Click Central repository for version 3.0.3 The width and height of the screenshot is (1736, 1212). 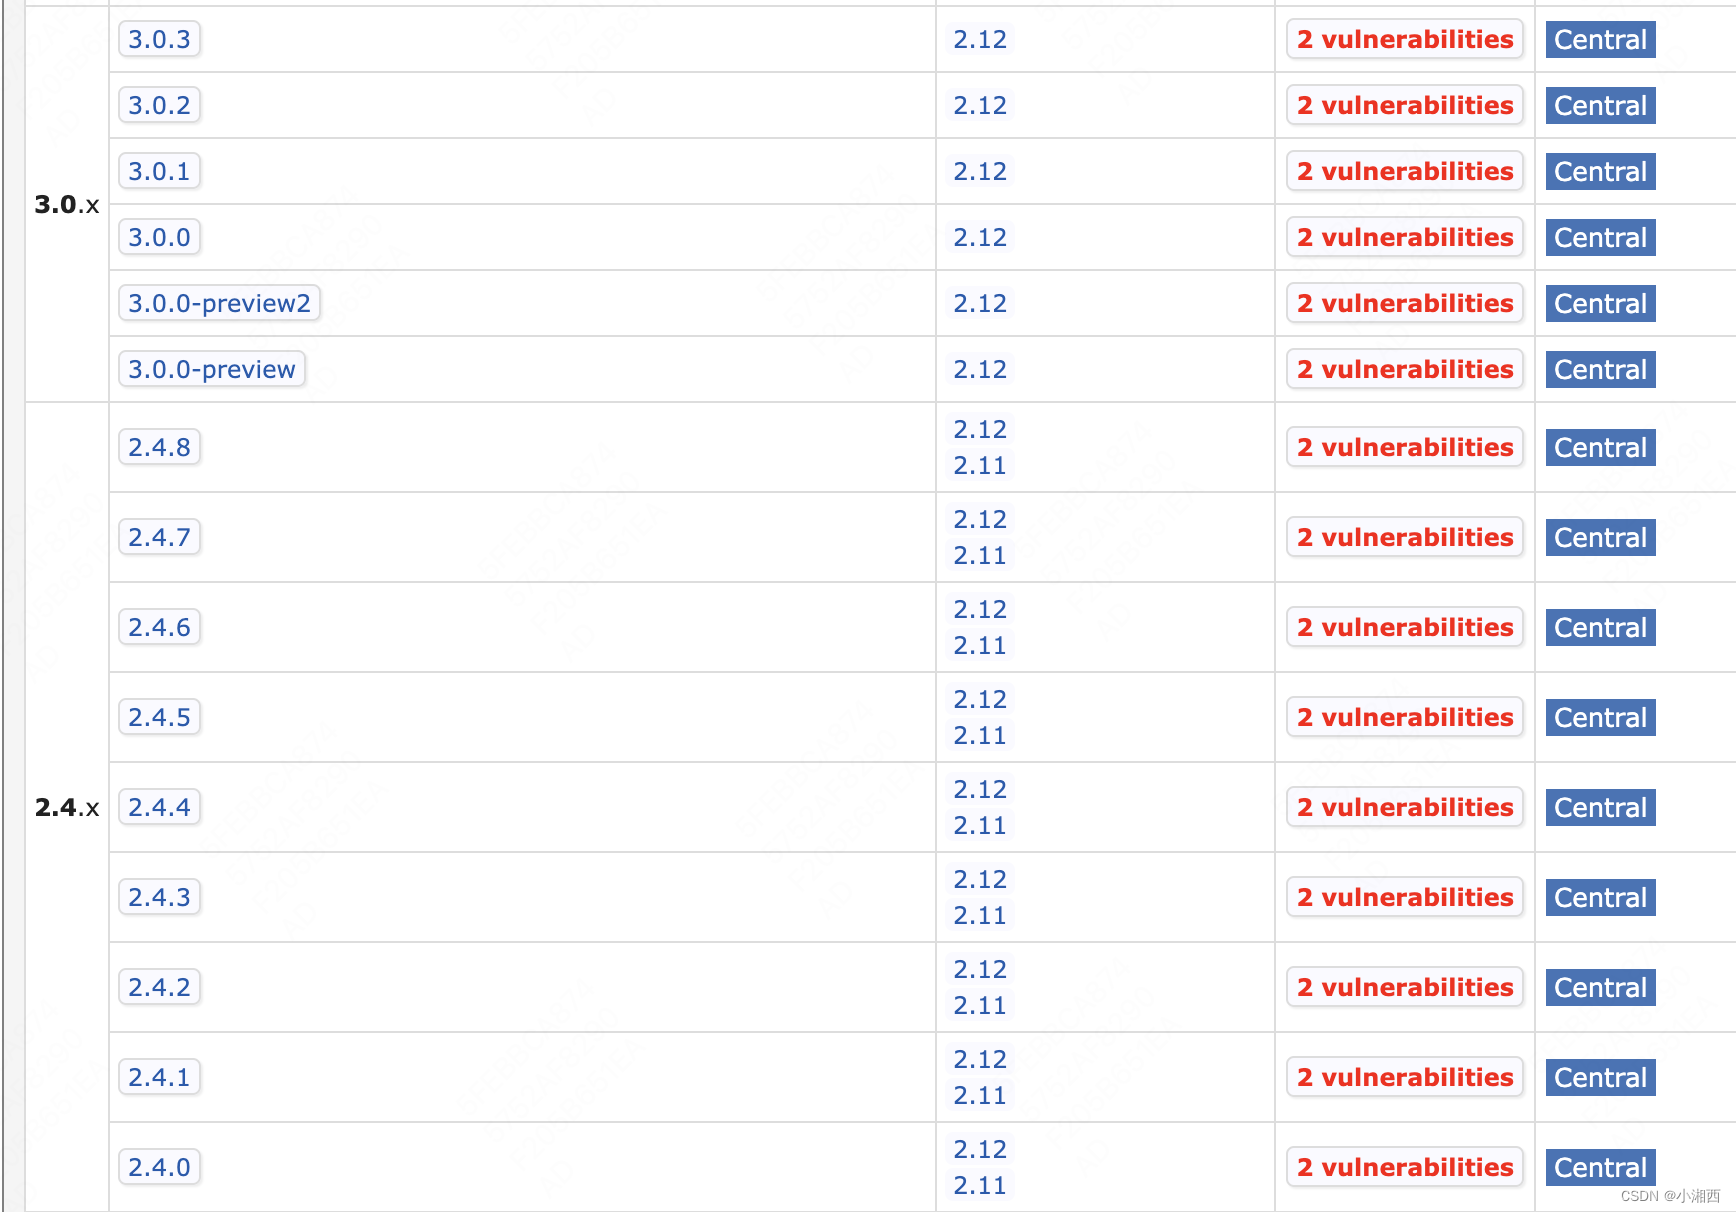click(x=1600, y=39)
